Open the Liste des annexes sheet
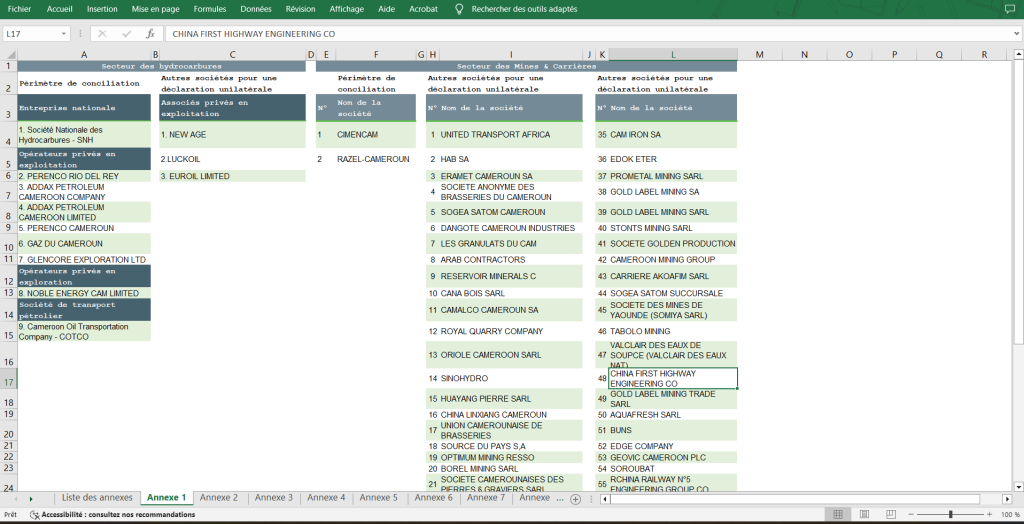The height and width of the screenshot is (524, 1024). pyautogui.click(x=97, y=498)
